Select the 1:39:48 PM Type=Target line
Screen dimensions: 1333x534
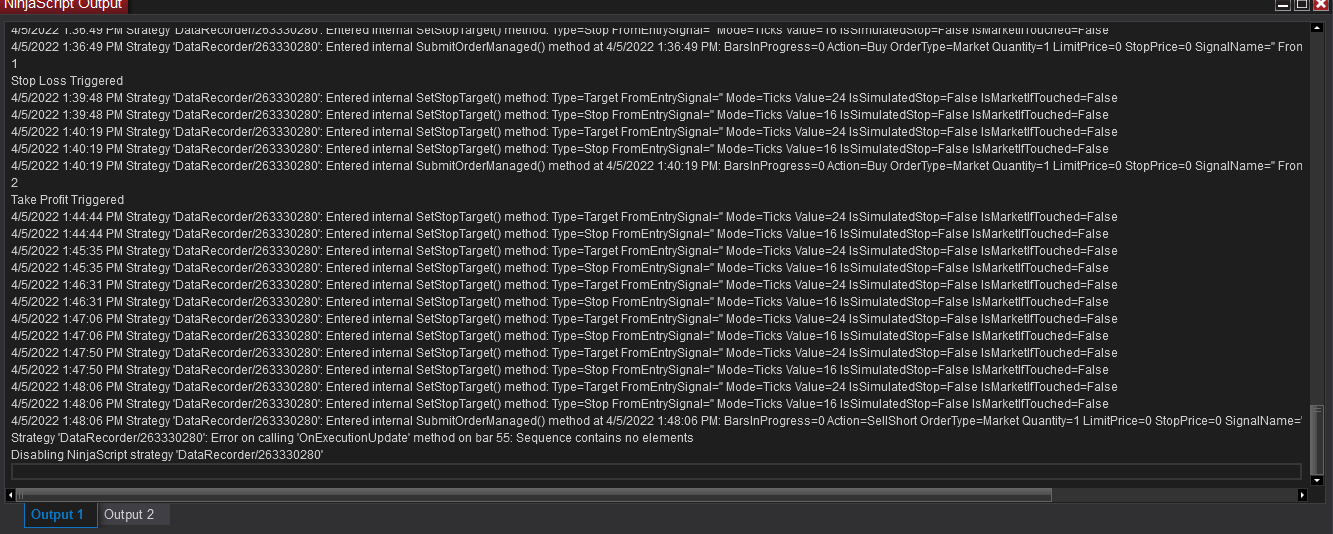click(x=564, y=98)
